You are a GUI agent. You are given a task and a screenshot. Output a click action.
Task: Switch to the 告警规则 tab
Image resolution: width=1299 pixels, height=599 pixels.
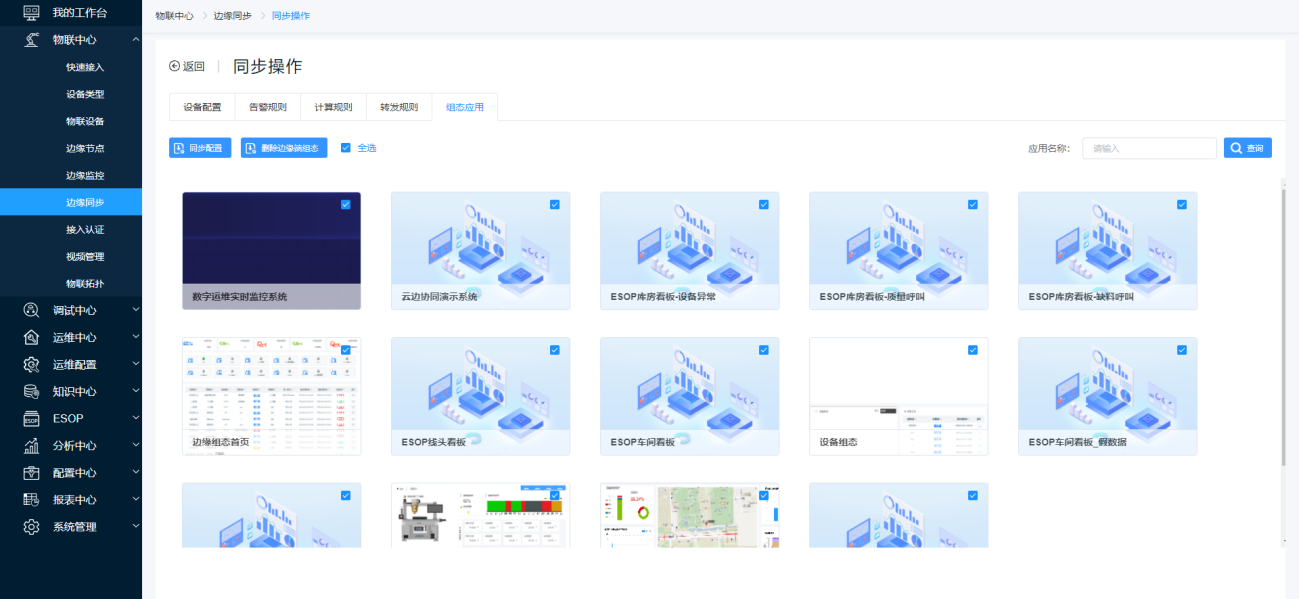(x=267, y=107)
